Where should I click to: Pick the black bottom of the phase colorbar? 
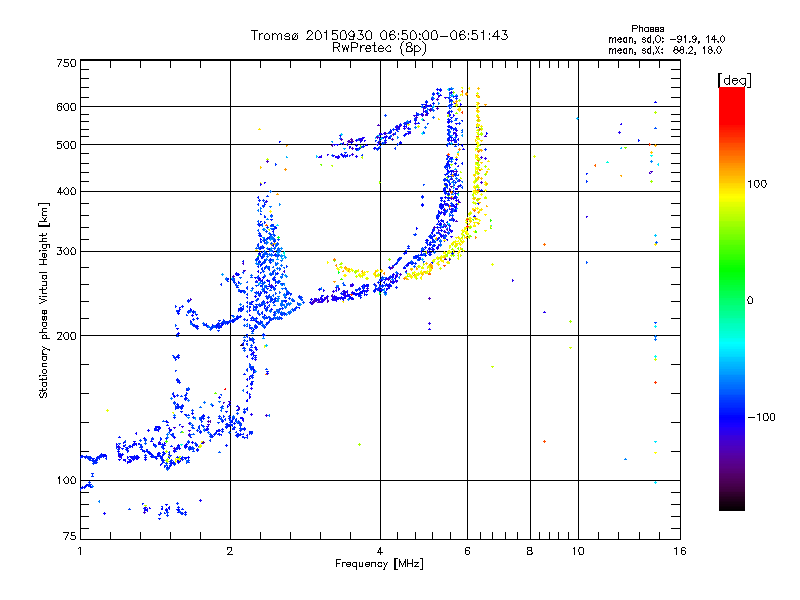[x=732, y=503]
